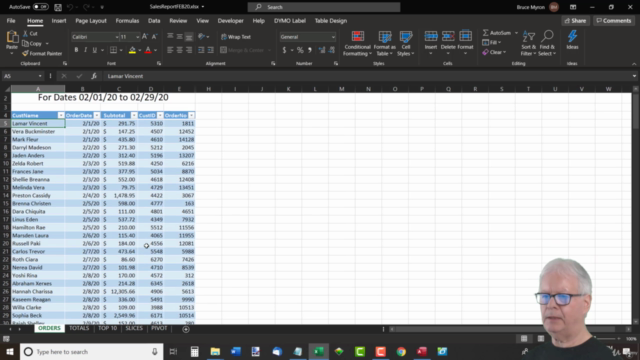This screenshot has height=360, width=640.
Task: Align text to the right
Action: click(189, 50)
